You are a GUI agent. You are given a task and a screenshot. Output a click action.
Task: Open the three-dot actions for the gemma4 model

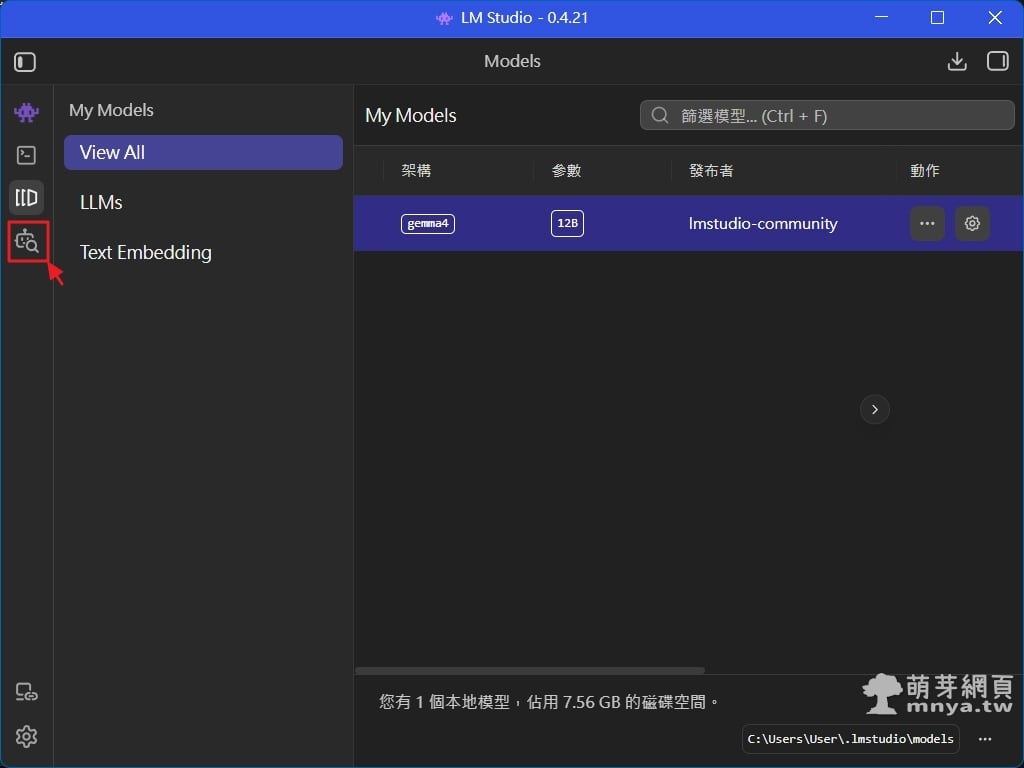[x=927, y=223]
